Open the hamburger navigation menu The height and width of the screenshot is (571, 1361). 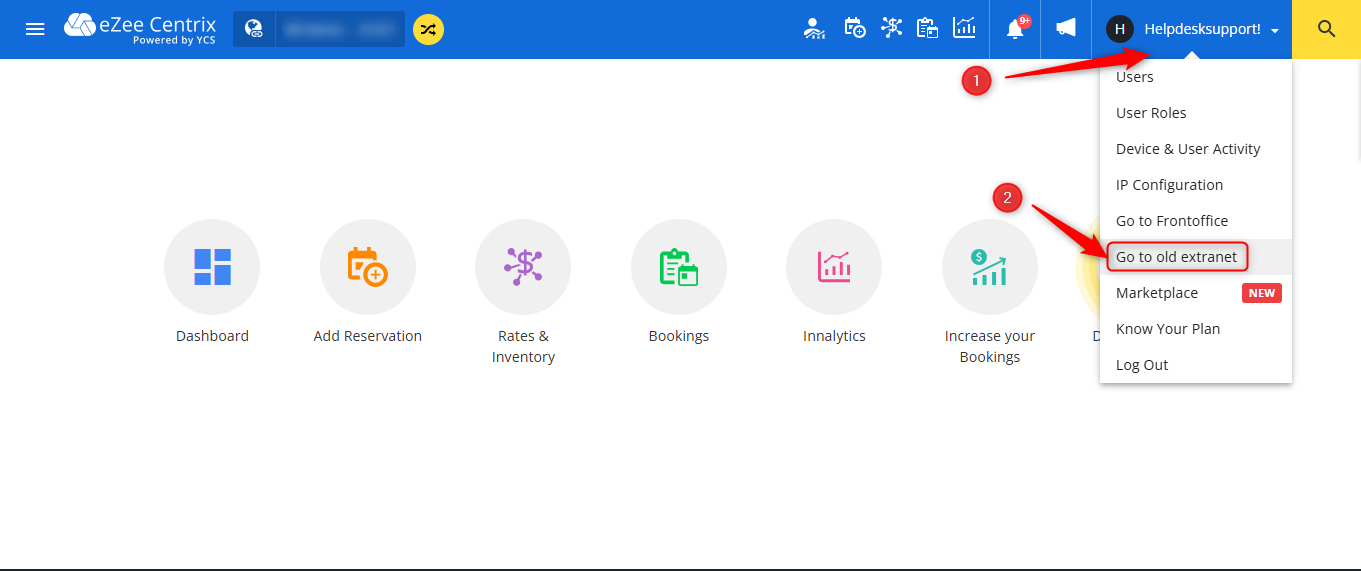click(35, 29)
